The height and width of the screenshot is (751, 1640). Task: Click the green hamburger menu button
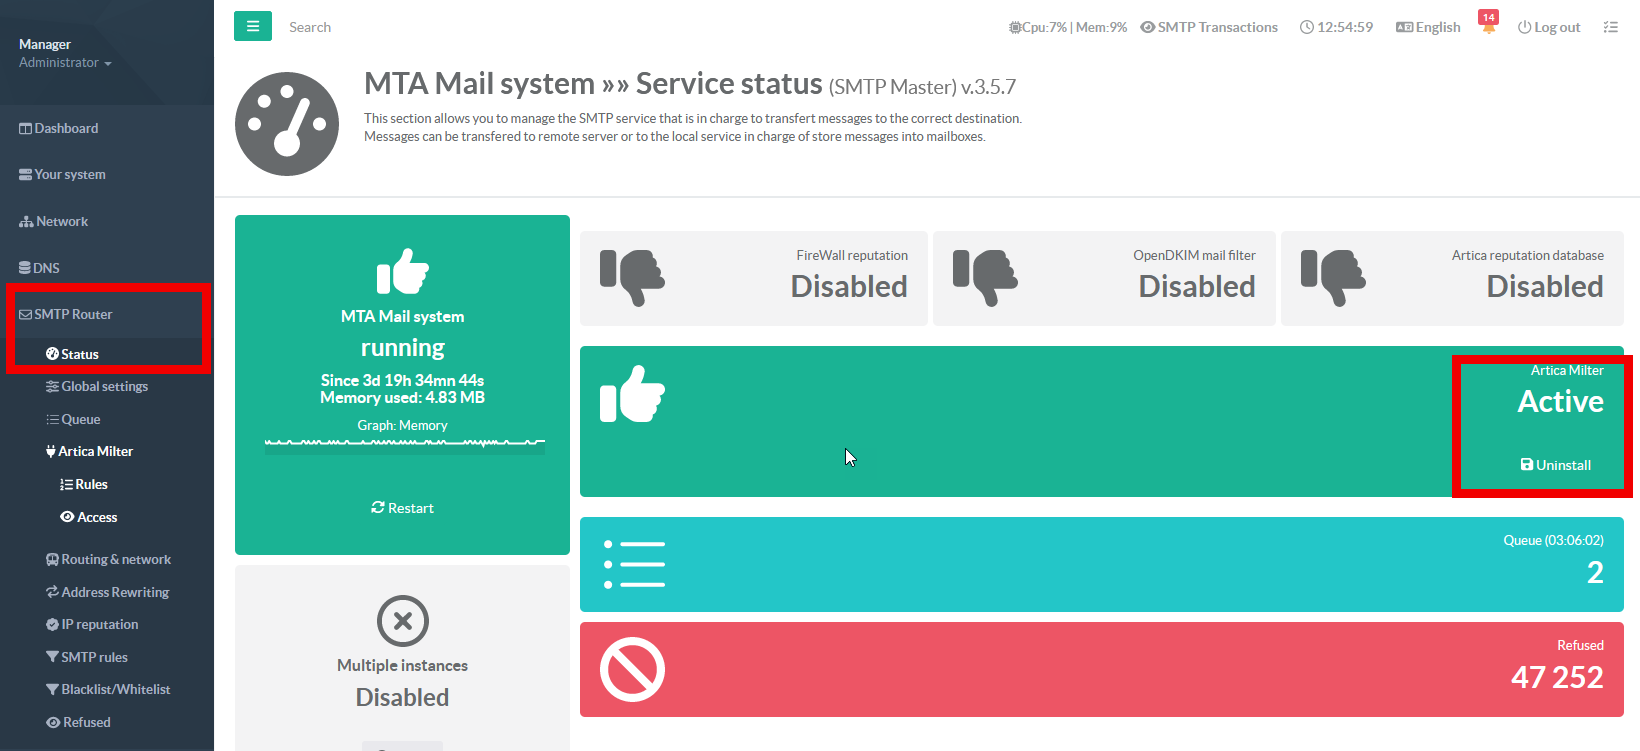[x=252, y=26]
